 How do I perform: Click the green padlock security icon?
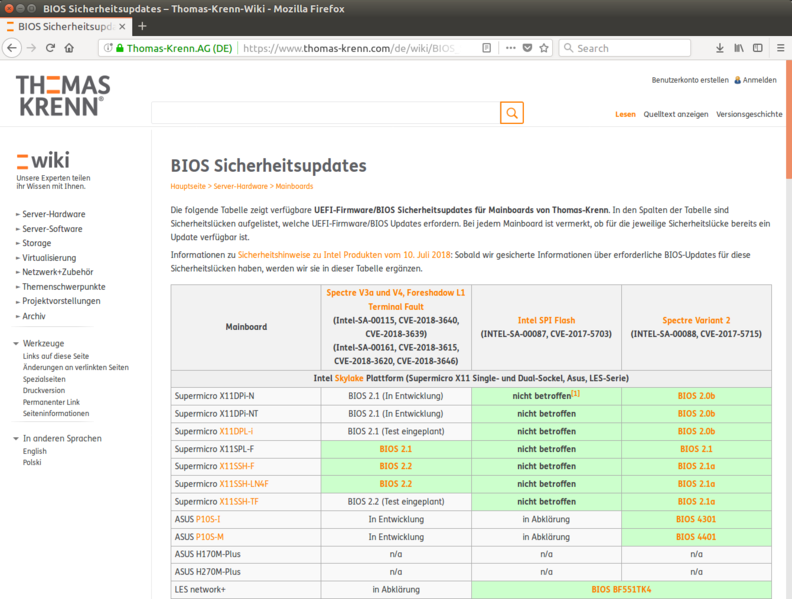[x=120, y=48]
